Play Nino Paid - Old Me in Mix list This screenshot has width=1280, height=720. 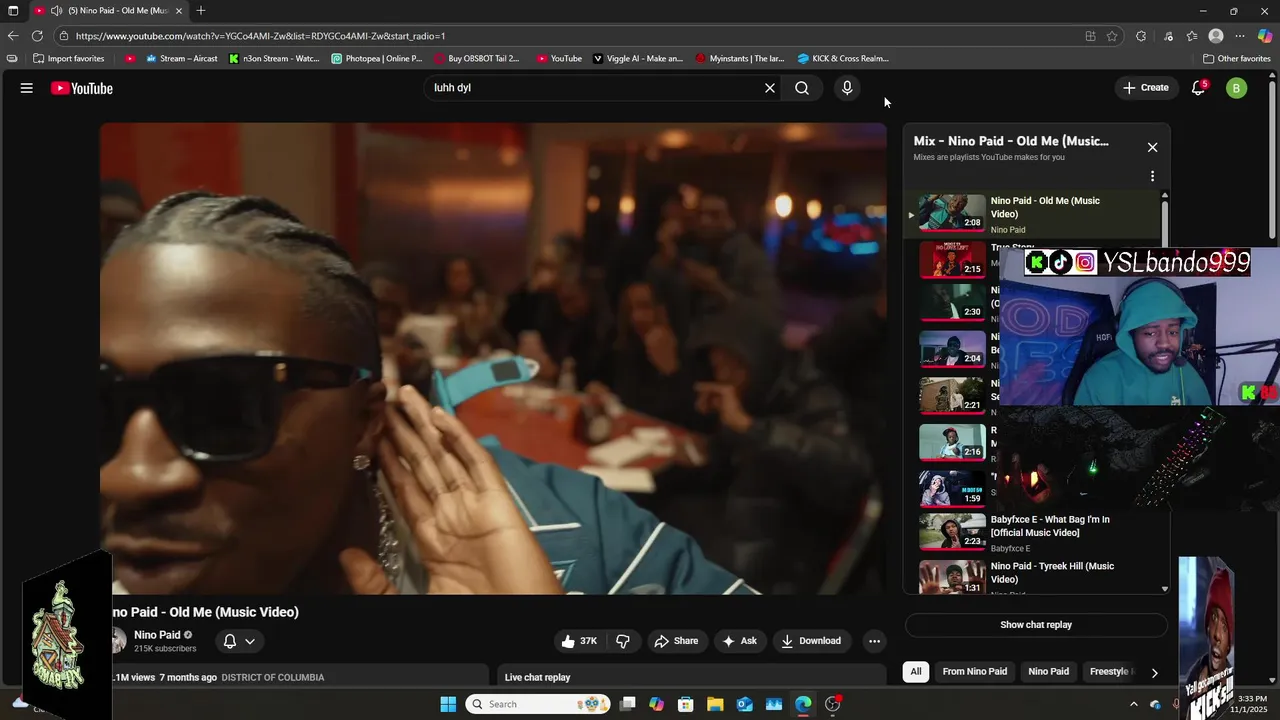(1035, 214)
